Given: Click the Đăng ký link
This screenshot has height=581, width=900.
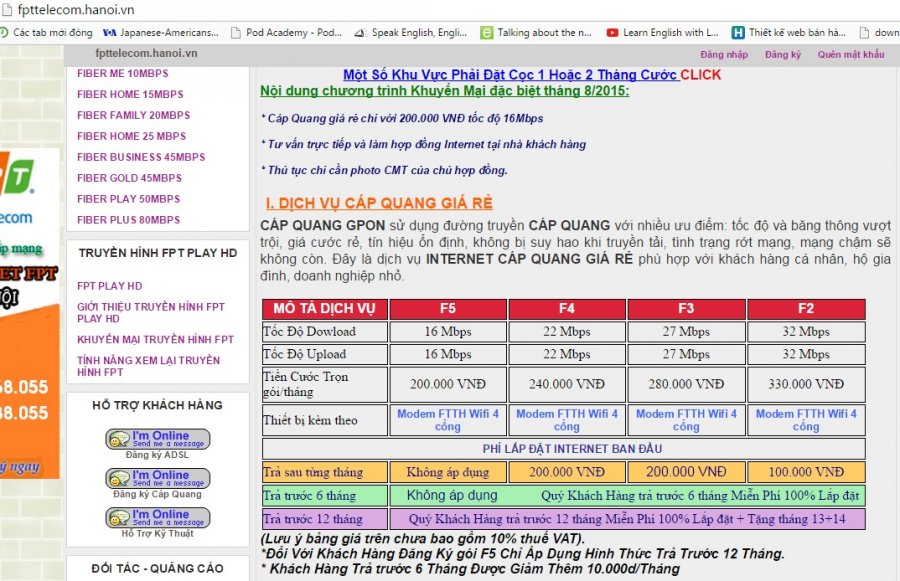Looking at the screenshot, I should coord(782,55).
